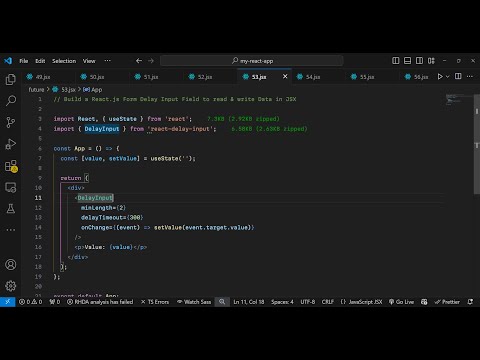The width and height of the screenshot is (480, 360).
Task: Click the ports forwarded status item
Action: coord(55,302)
